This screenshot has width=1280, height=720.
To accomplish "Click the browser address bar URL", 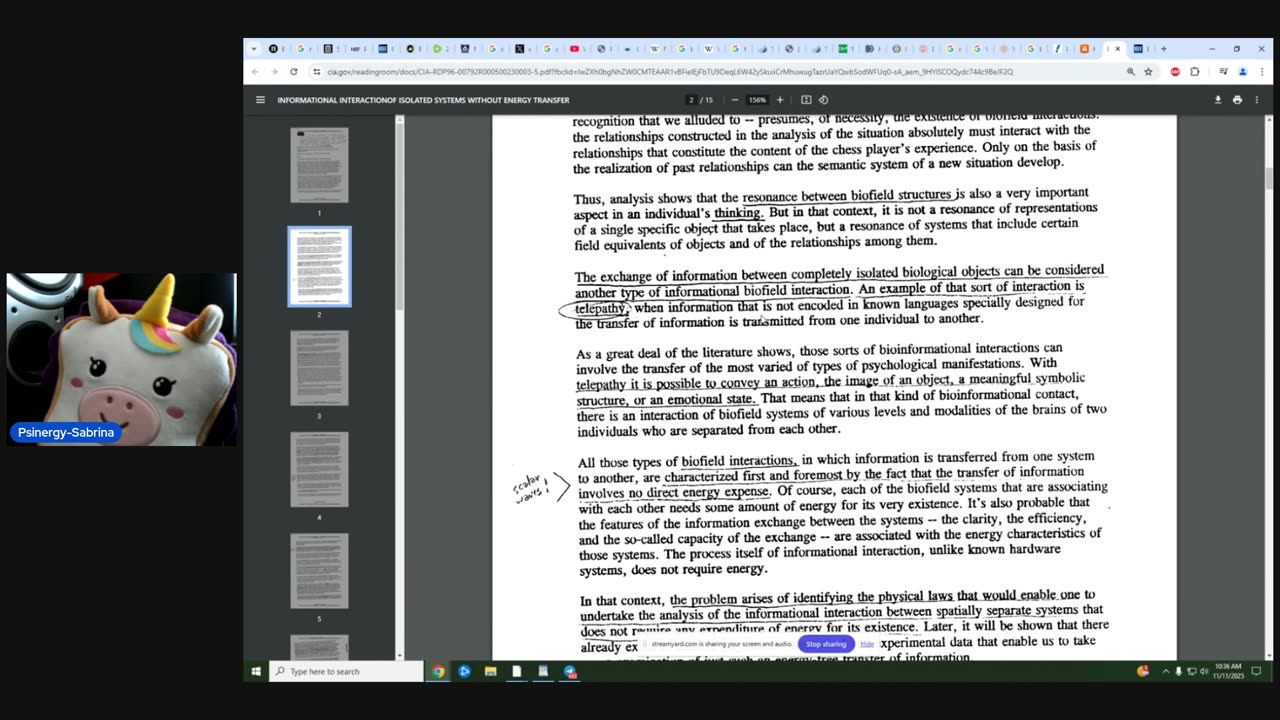I will (670, 72).
